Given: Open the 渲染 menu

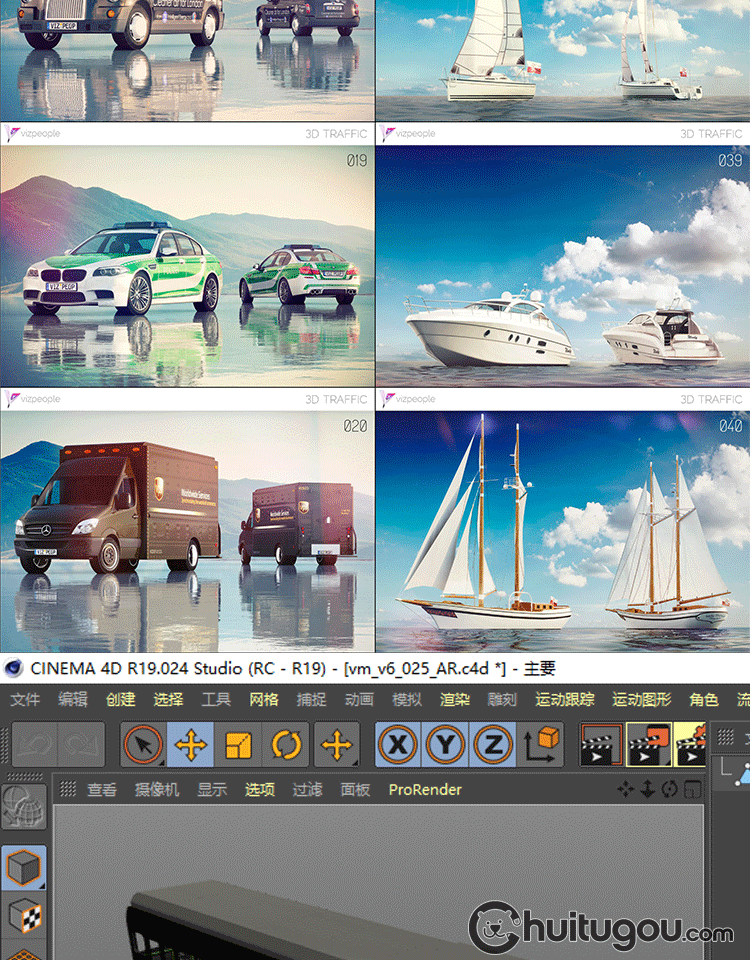Looking at the screenshot, I should [455, 699].
